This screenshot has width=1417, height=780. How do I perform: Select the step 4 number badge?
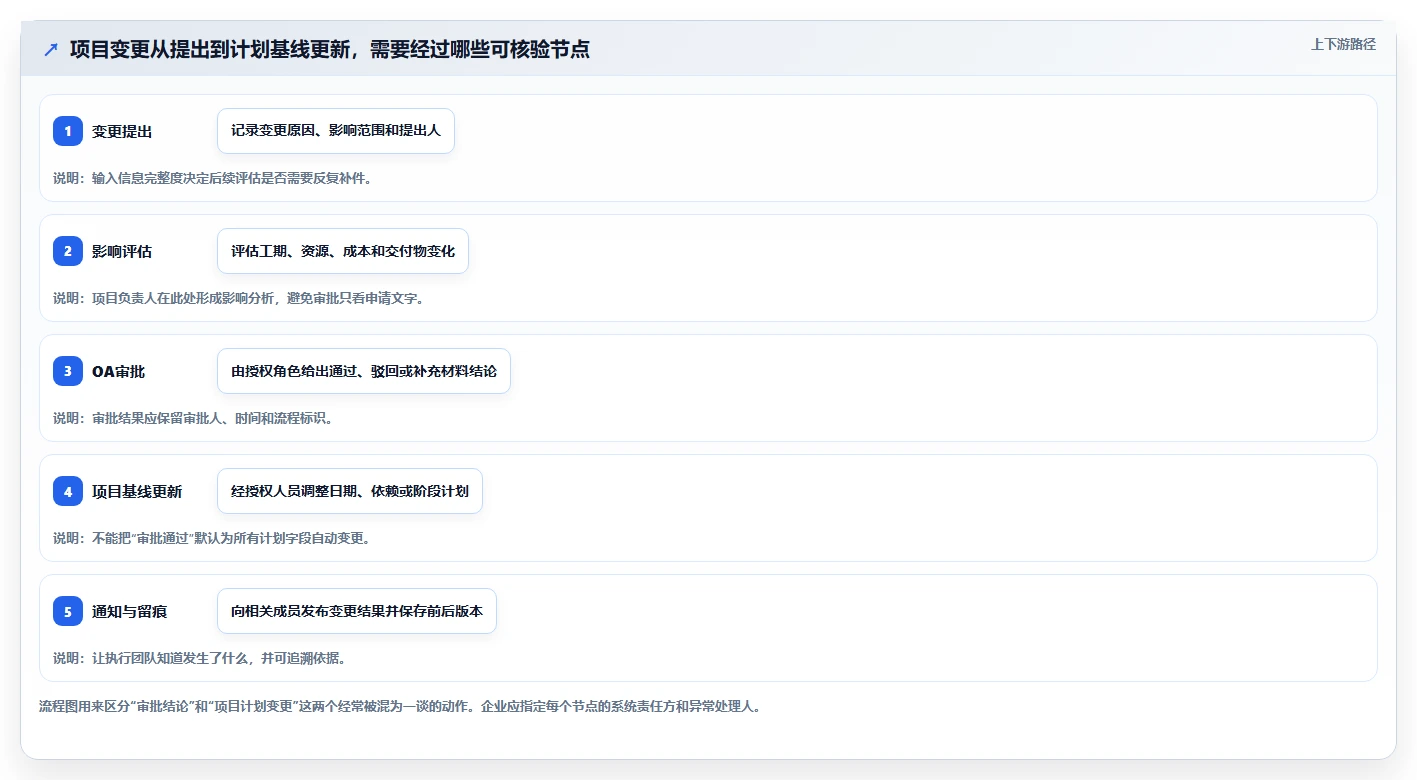click(68, 491)
